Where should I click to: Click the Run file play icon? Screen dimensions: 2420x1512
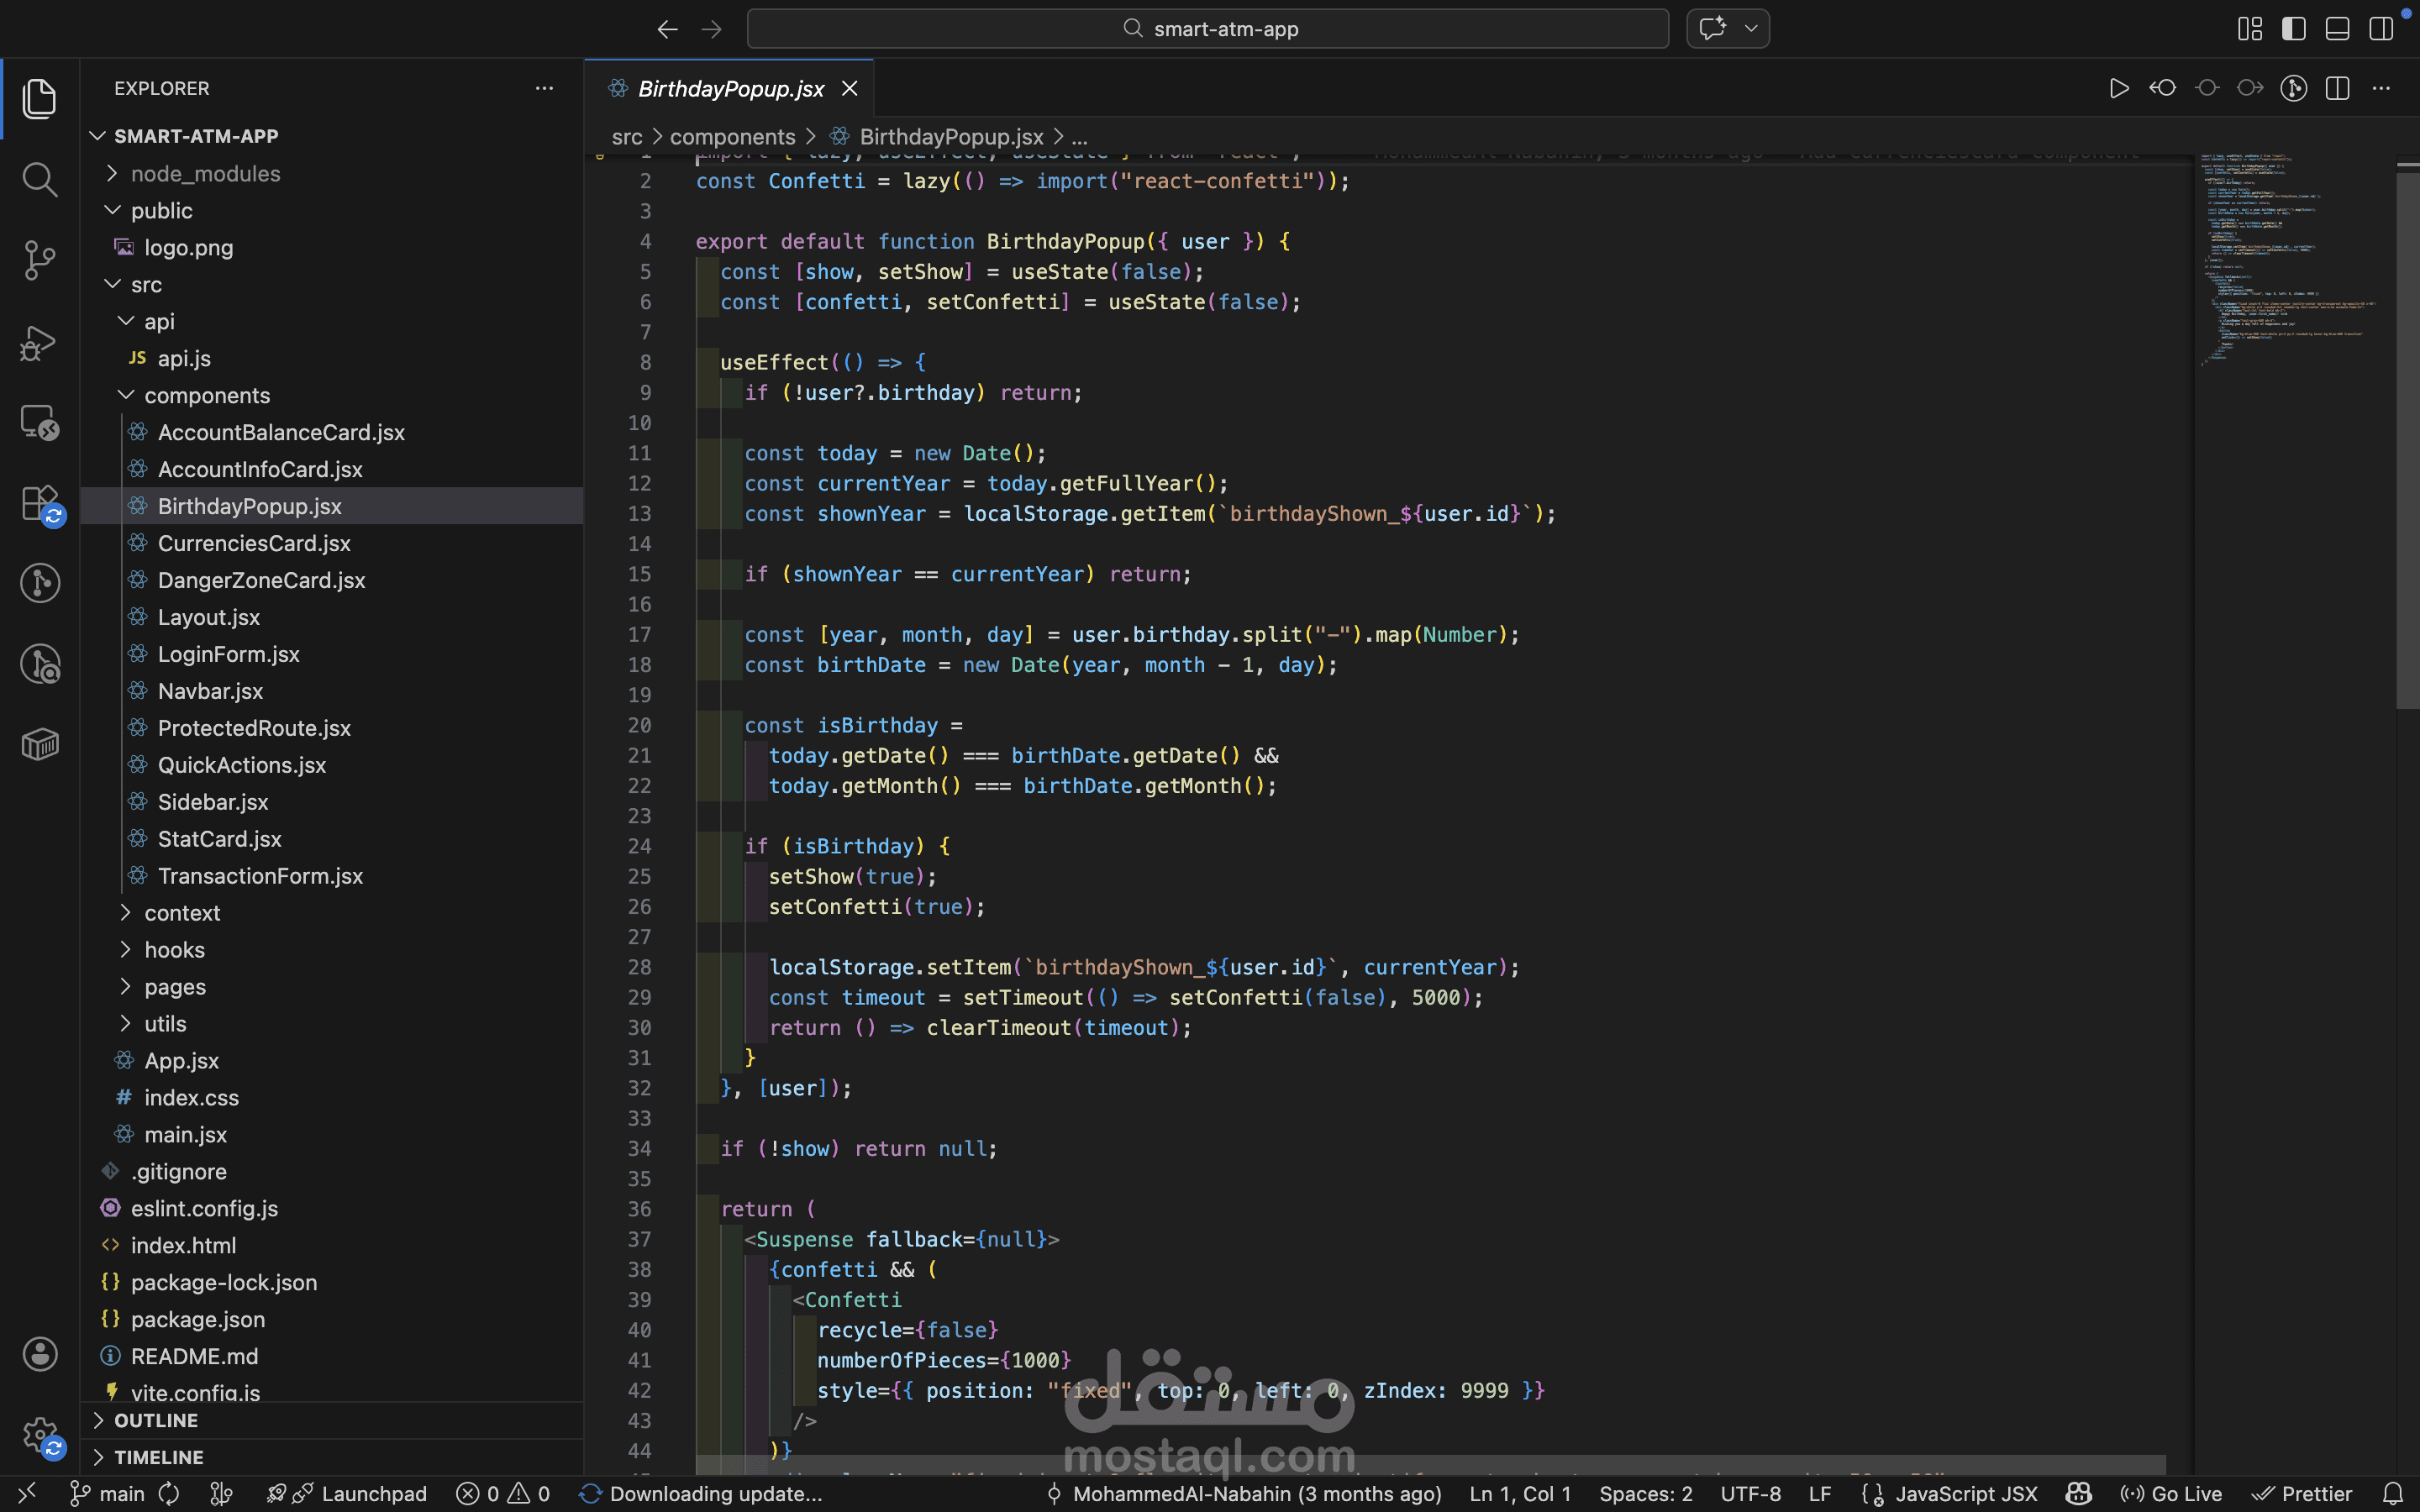pyautogui.click(x=2118, y=88)
